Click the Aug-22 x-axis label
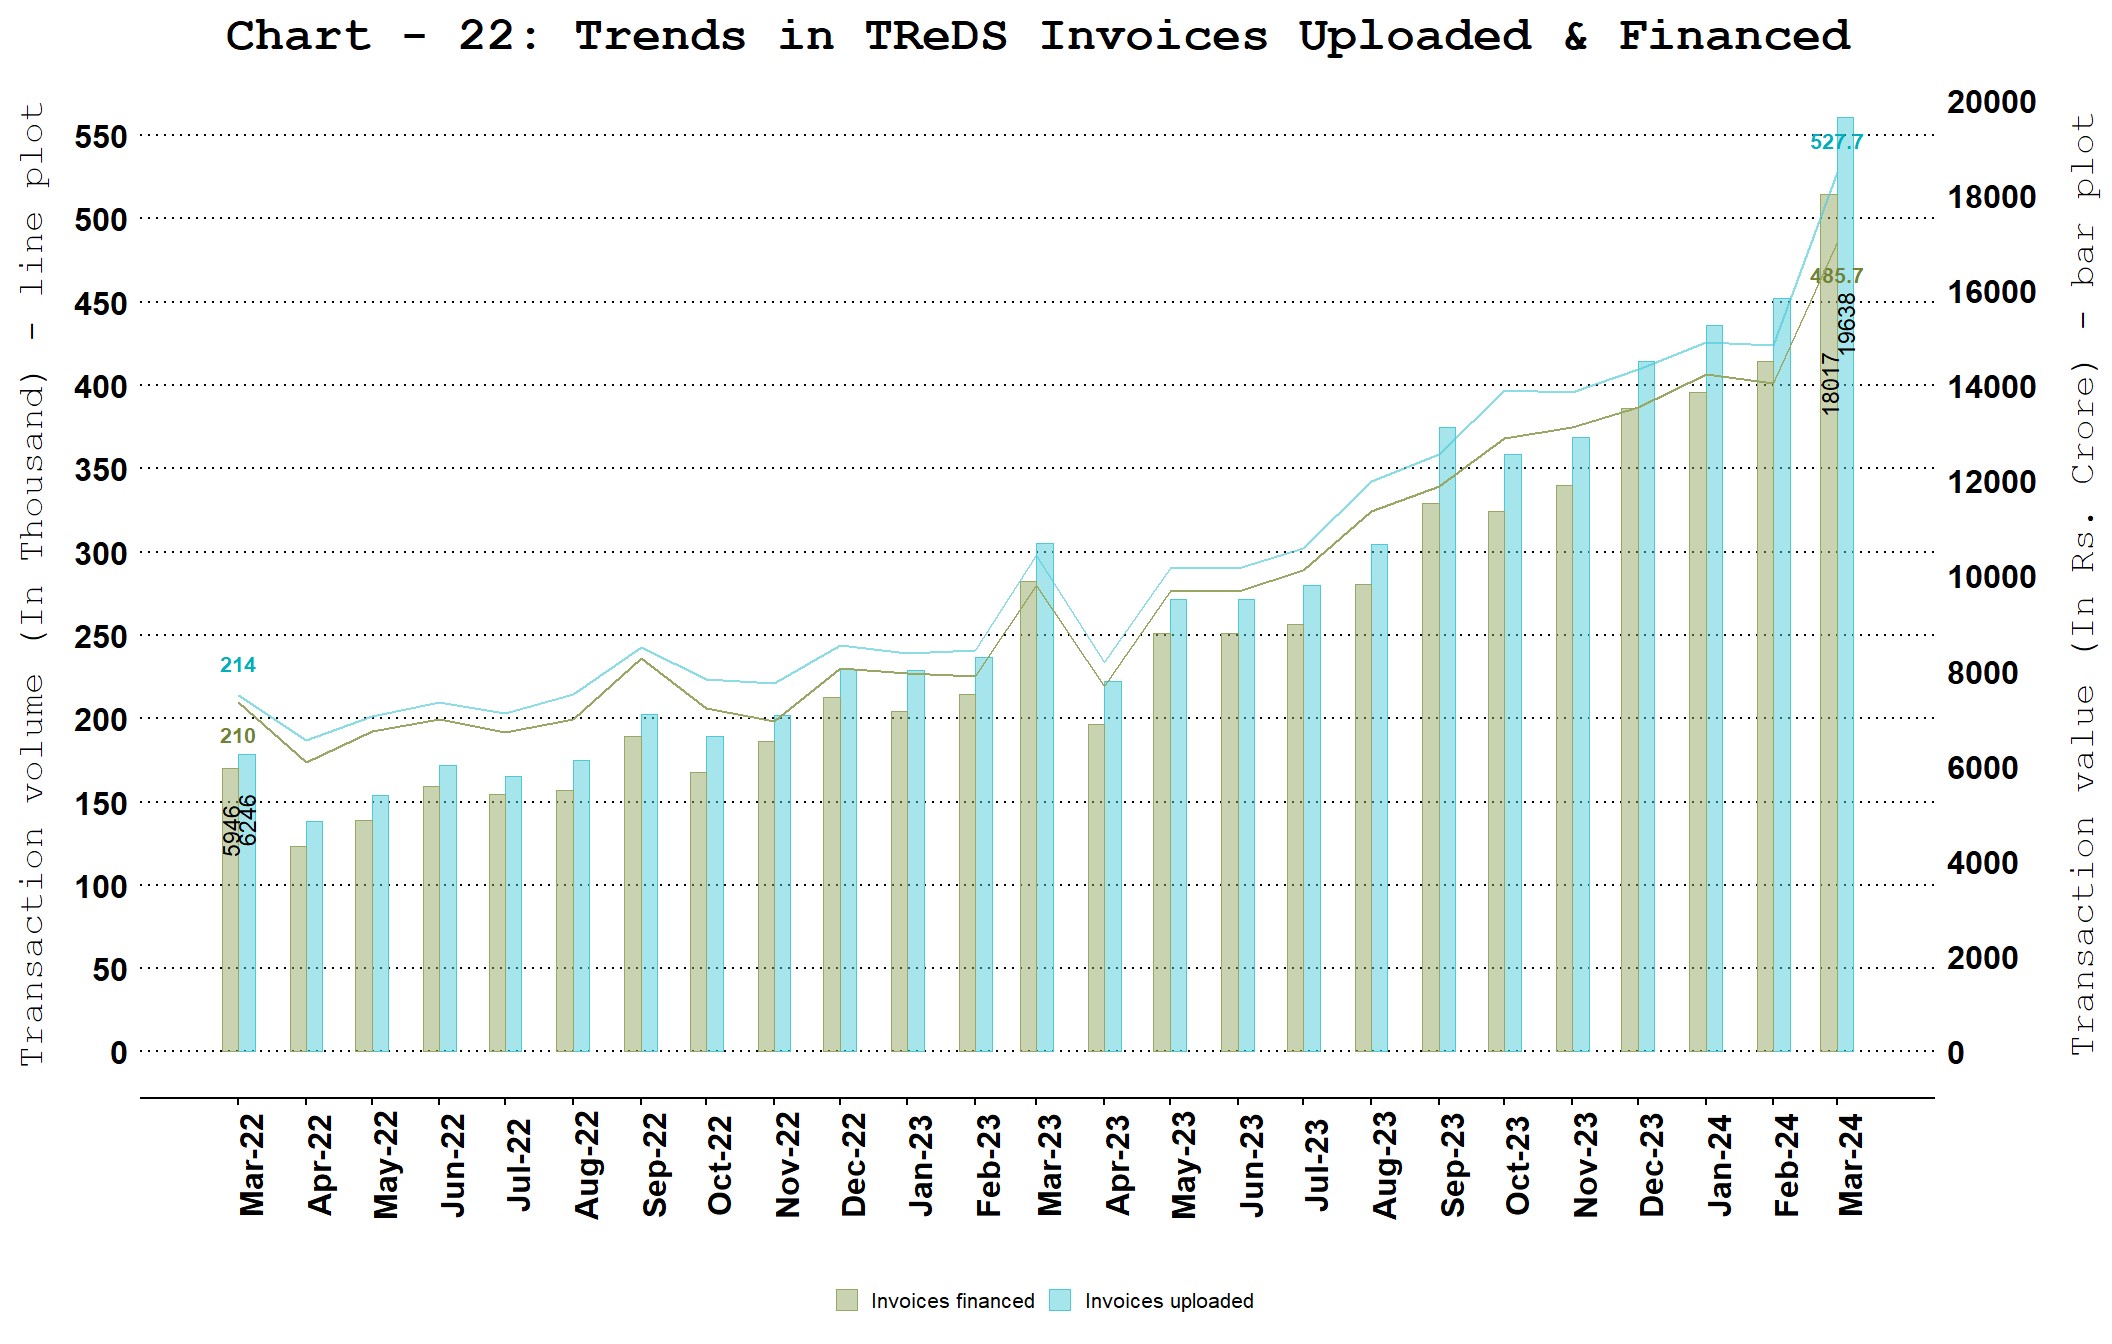2112x1344 pixels. click(x=586, y=1165)
